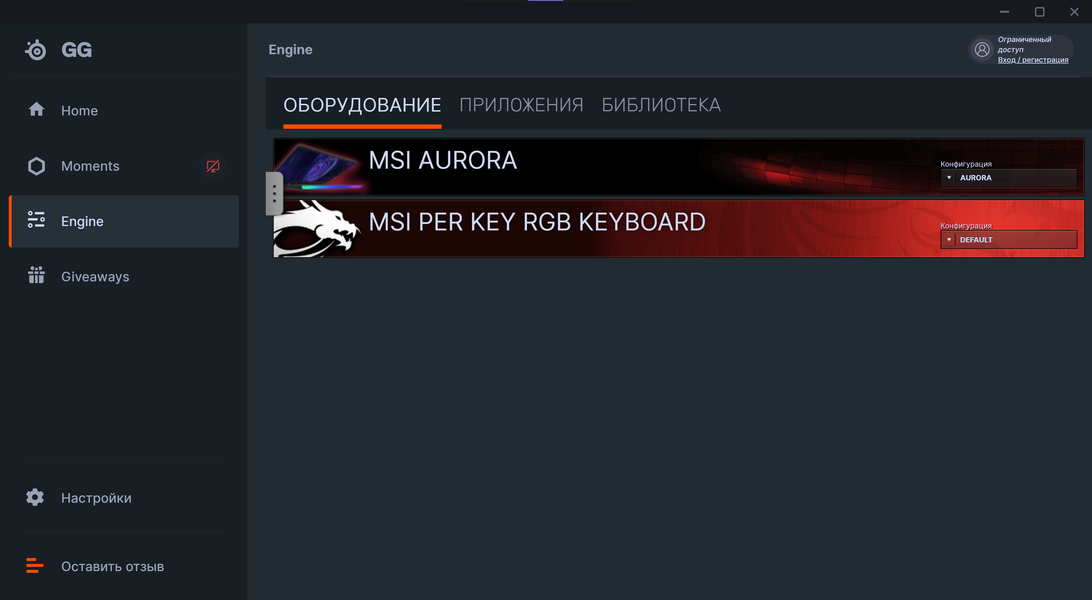1092x600 pixels.
Task: Switch to the ПРИЛОЖЕНИЯ tab
Action: [x=521, y=105]
